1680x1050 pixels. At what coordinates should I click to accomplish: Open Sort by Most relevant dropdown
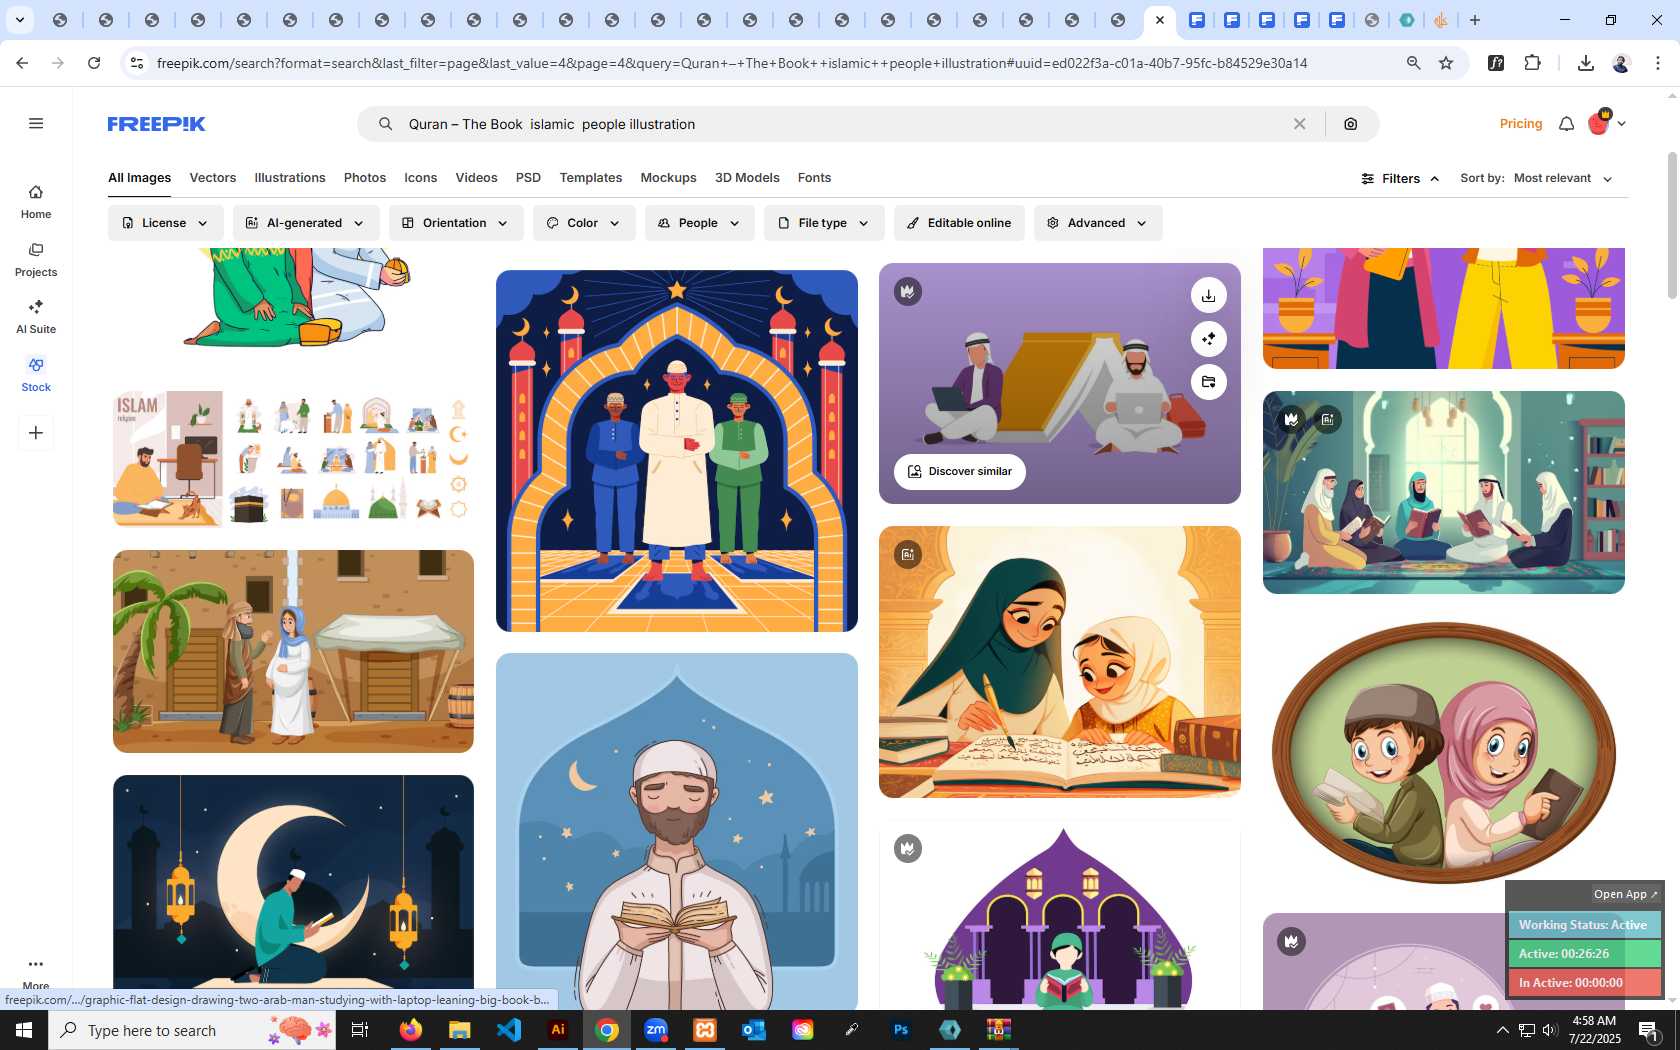coord(1563,178)
